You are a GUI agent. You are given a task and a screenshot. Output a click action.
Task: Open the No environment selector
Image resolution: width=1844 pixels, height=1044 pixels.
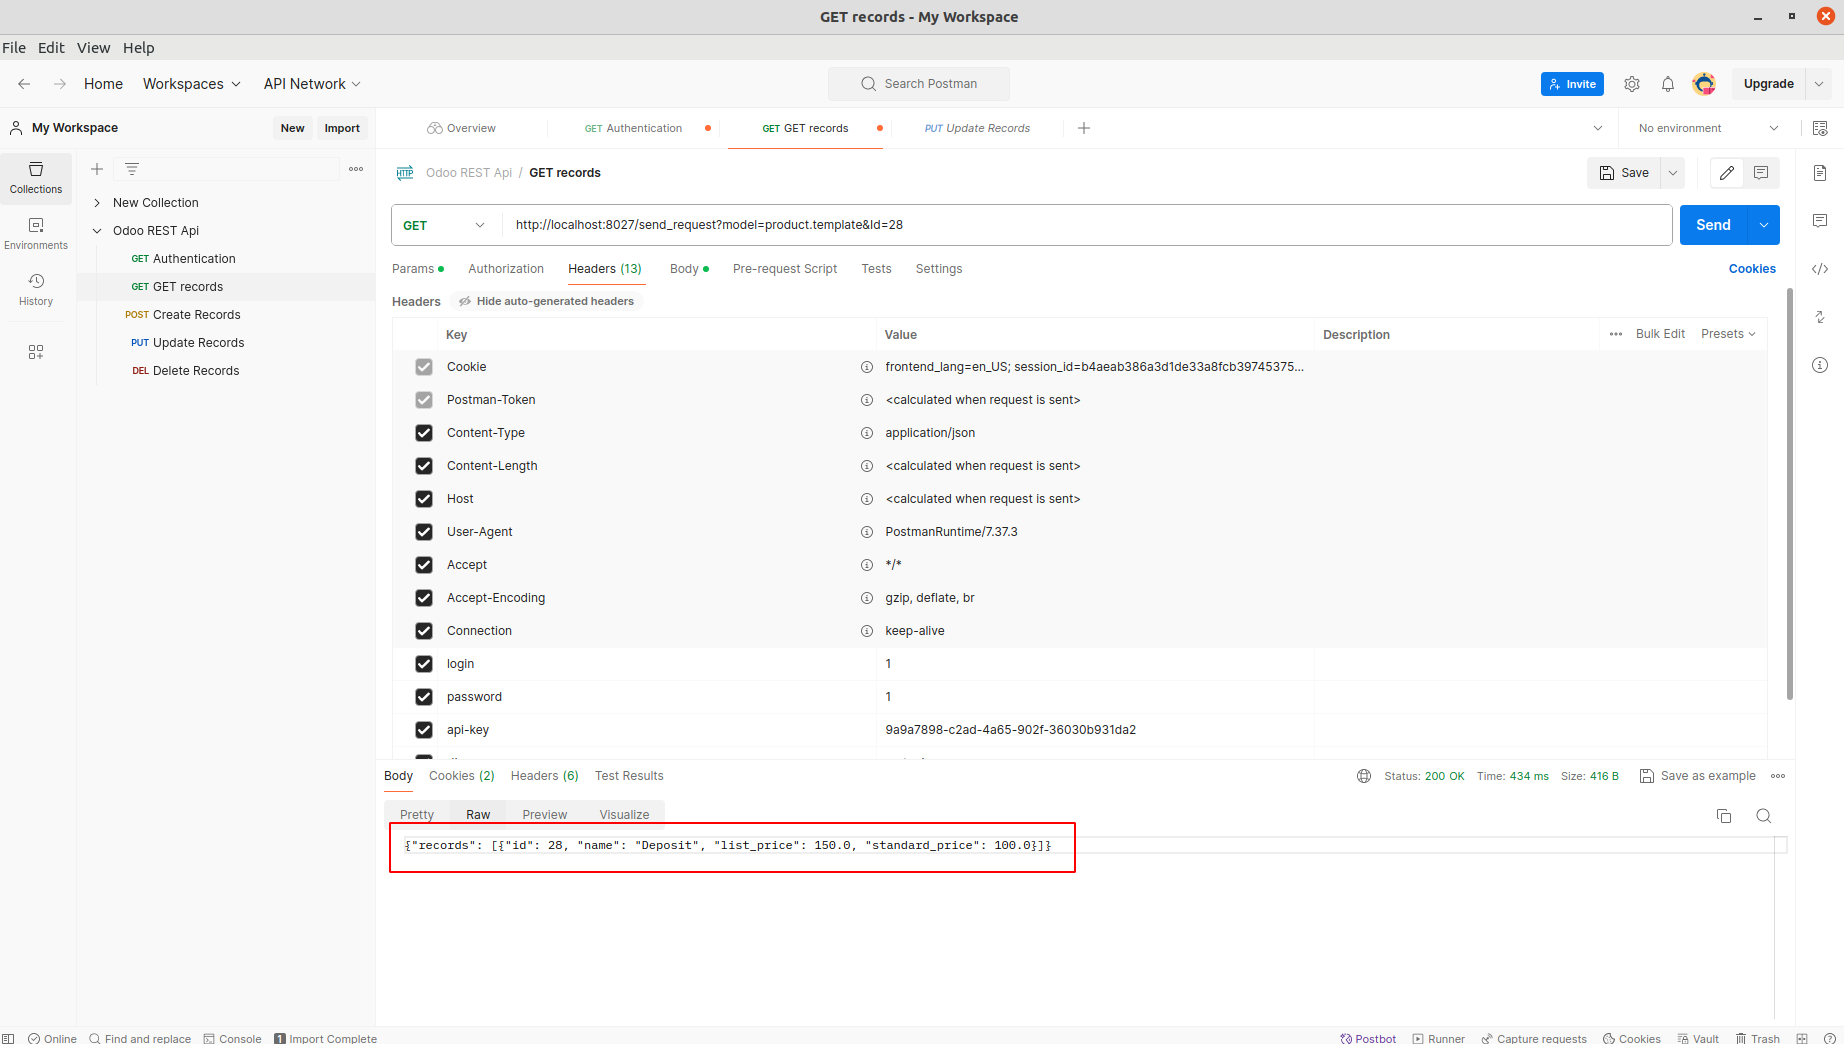pos(1708,128)
